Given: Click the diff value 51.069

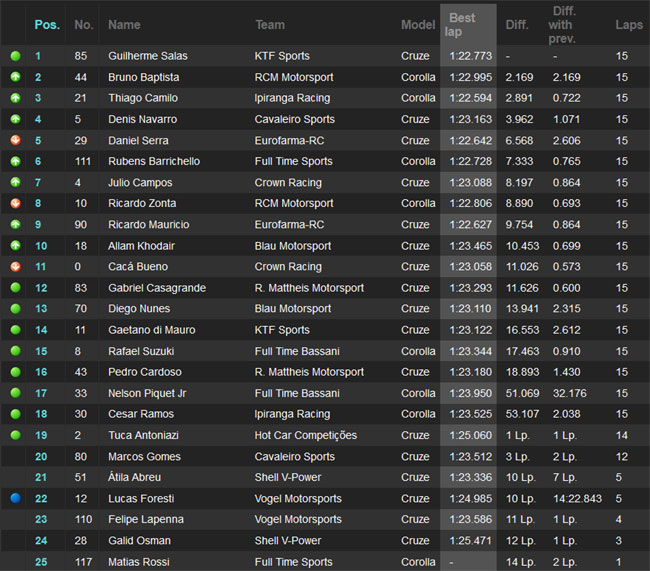Looking at the screenshot, I should [x=522, y=393].
